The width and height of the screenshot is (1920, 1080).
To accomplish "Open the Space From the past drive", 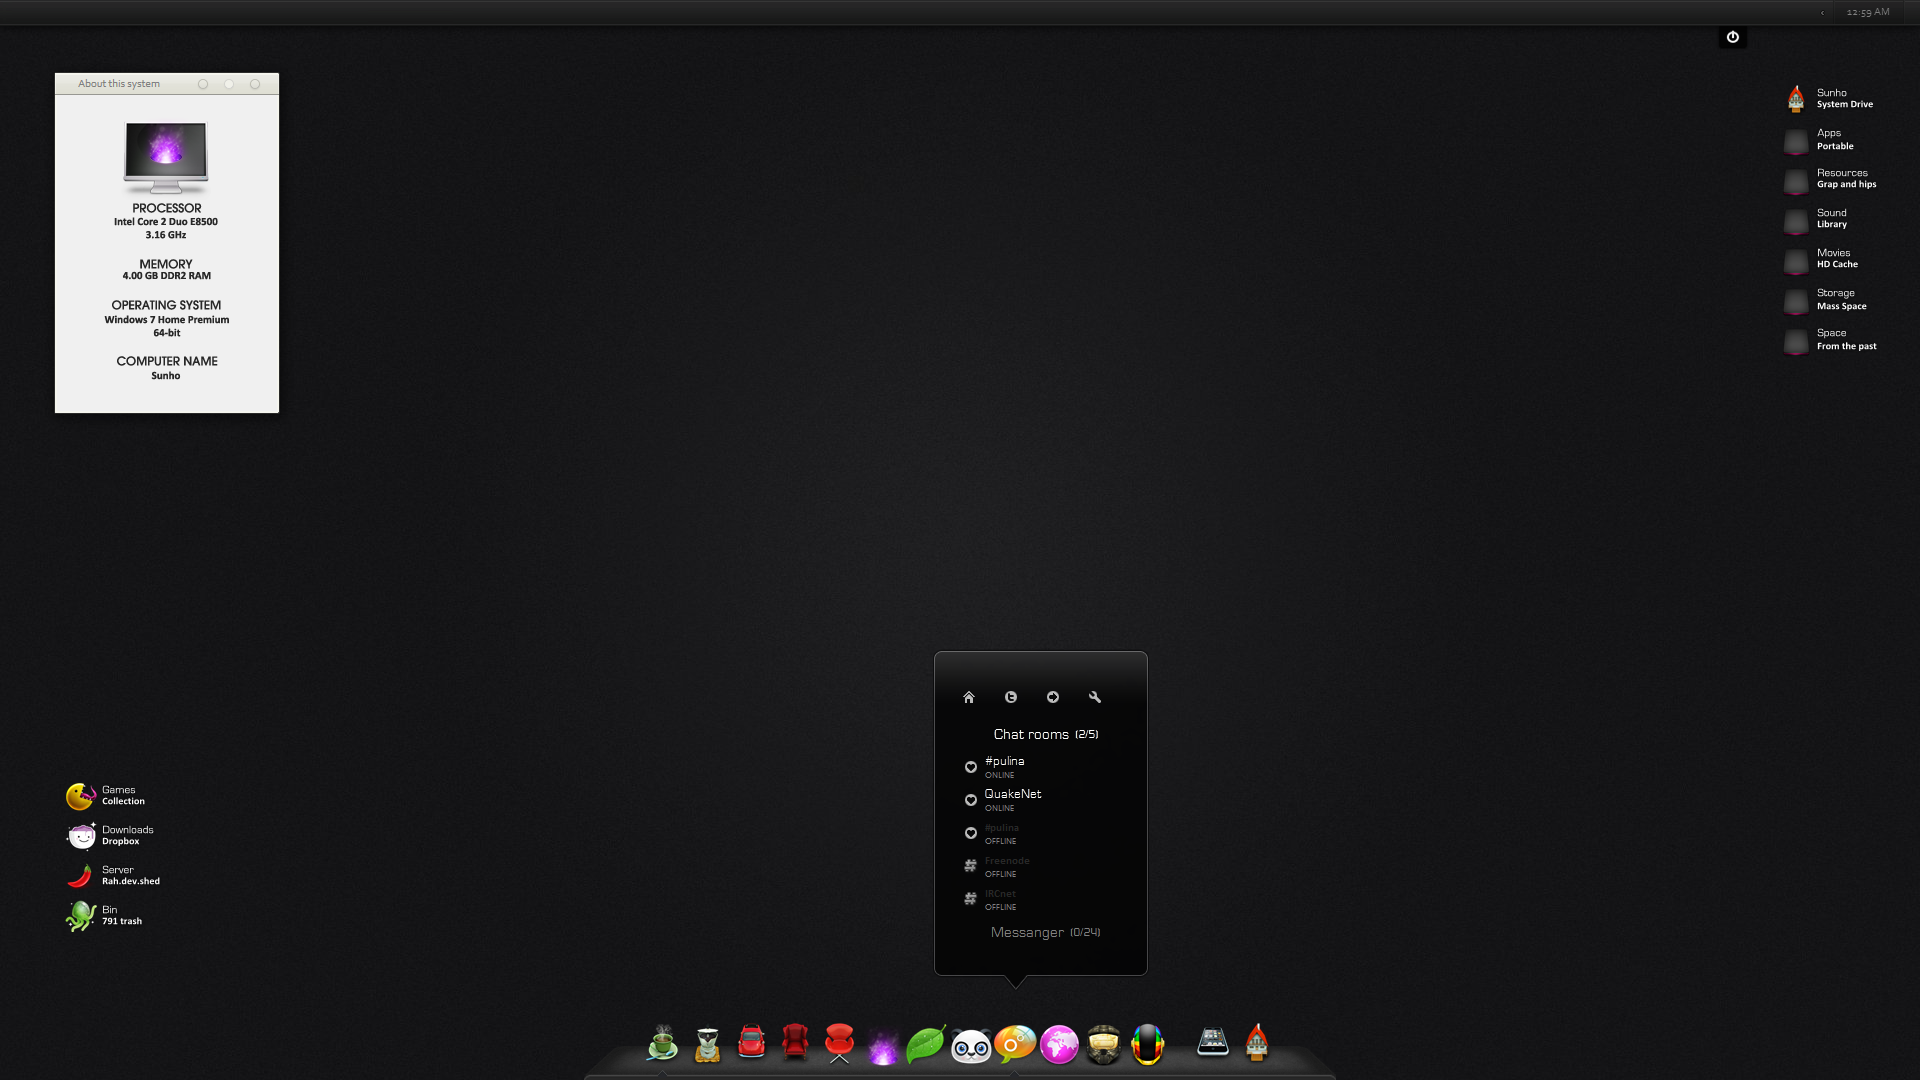I will 1796,341.
